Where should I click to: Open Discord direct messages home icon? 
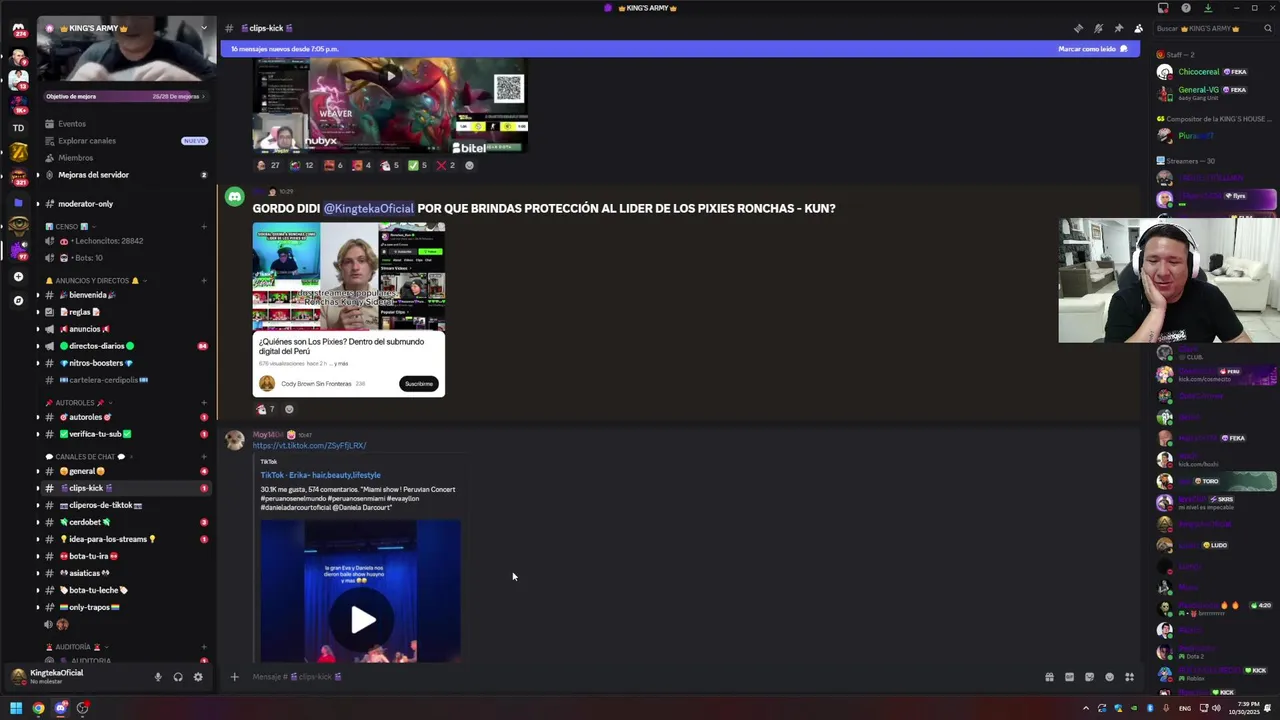pos(18,29)
